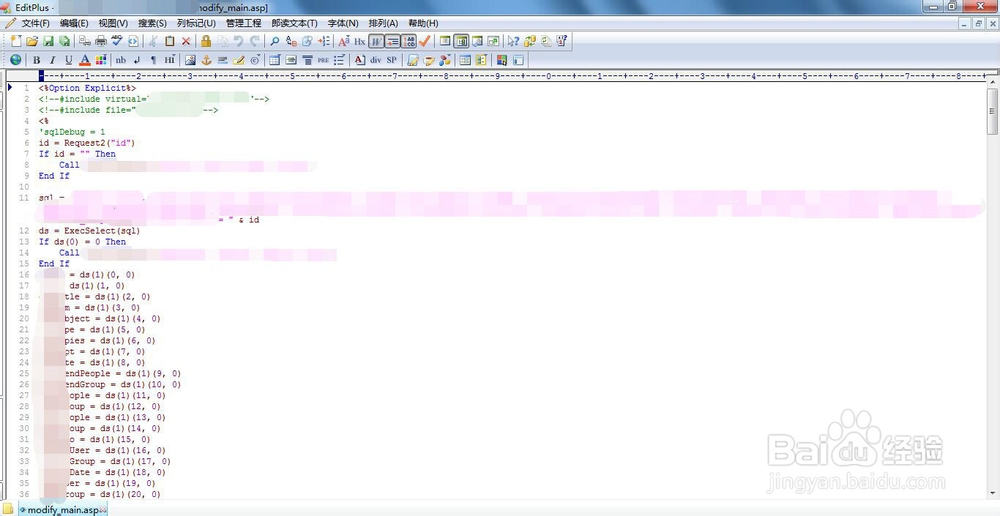Open 管理工程 menu

coord(244,23)
